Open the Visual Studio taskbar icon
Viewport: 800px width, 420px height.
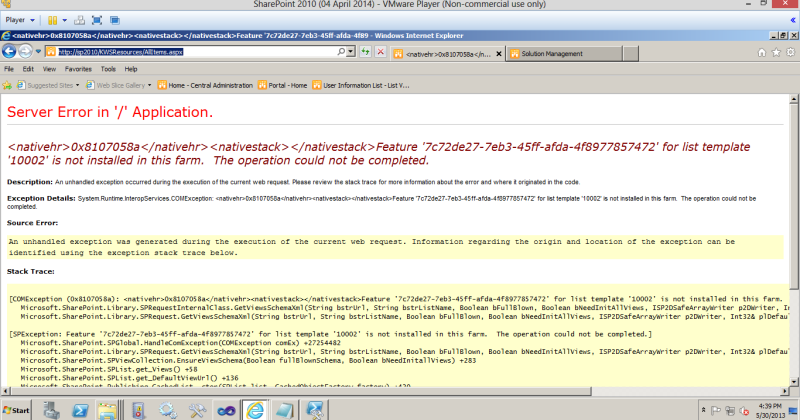[226, 410]
